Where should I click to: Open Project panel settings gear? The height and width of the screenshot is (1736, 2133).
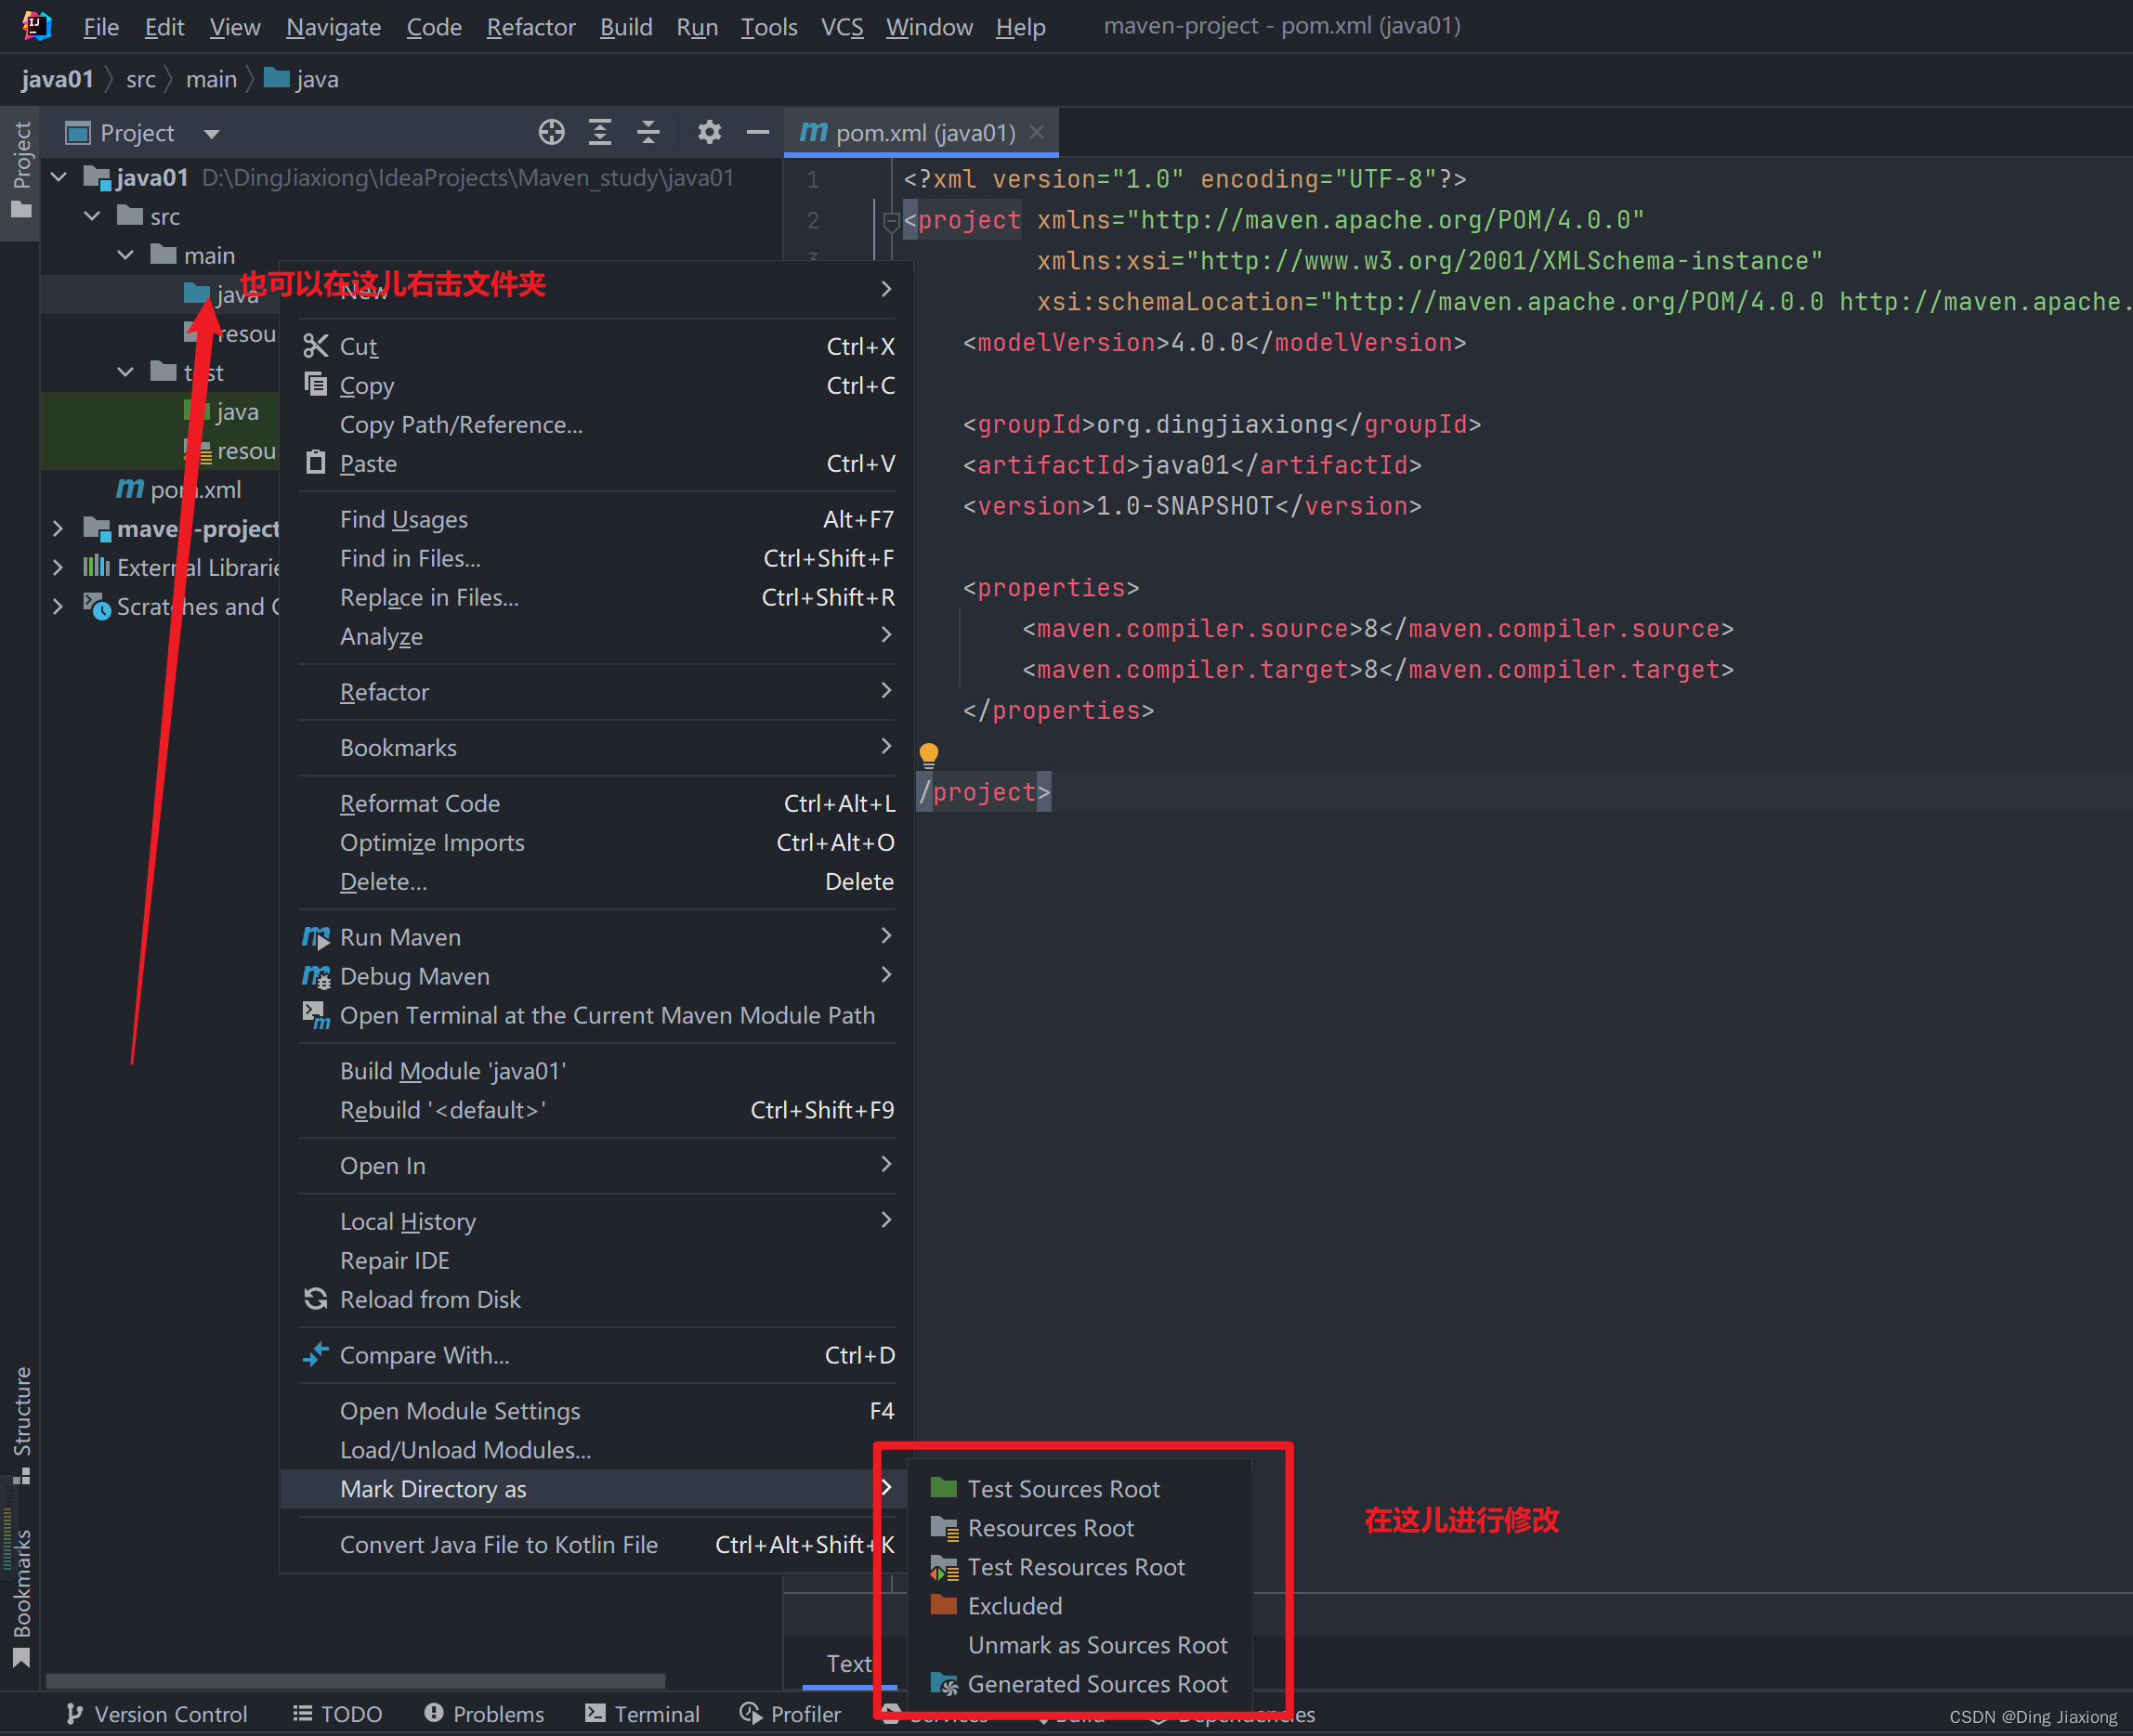tap(709, 132)
